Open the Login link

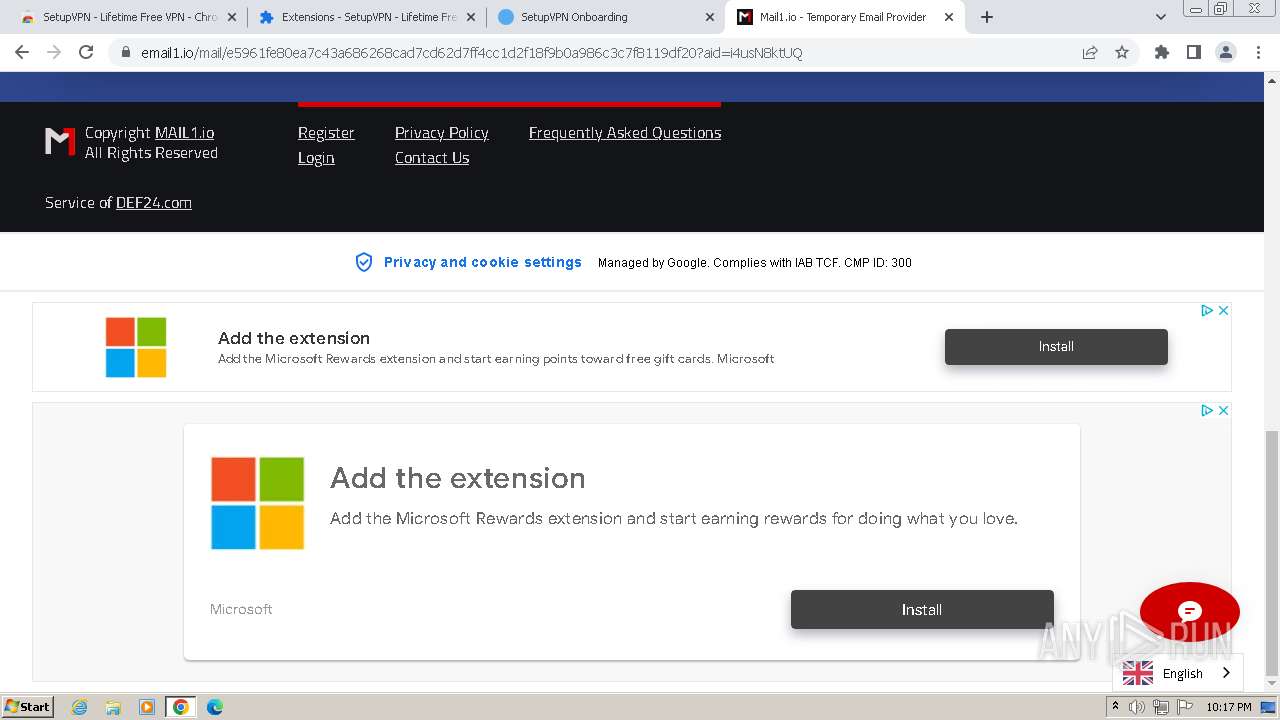point(316,158)
